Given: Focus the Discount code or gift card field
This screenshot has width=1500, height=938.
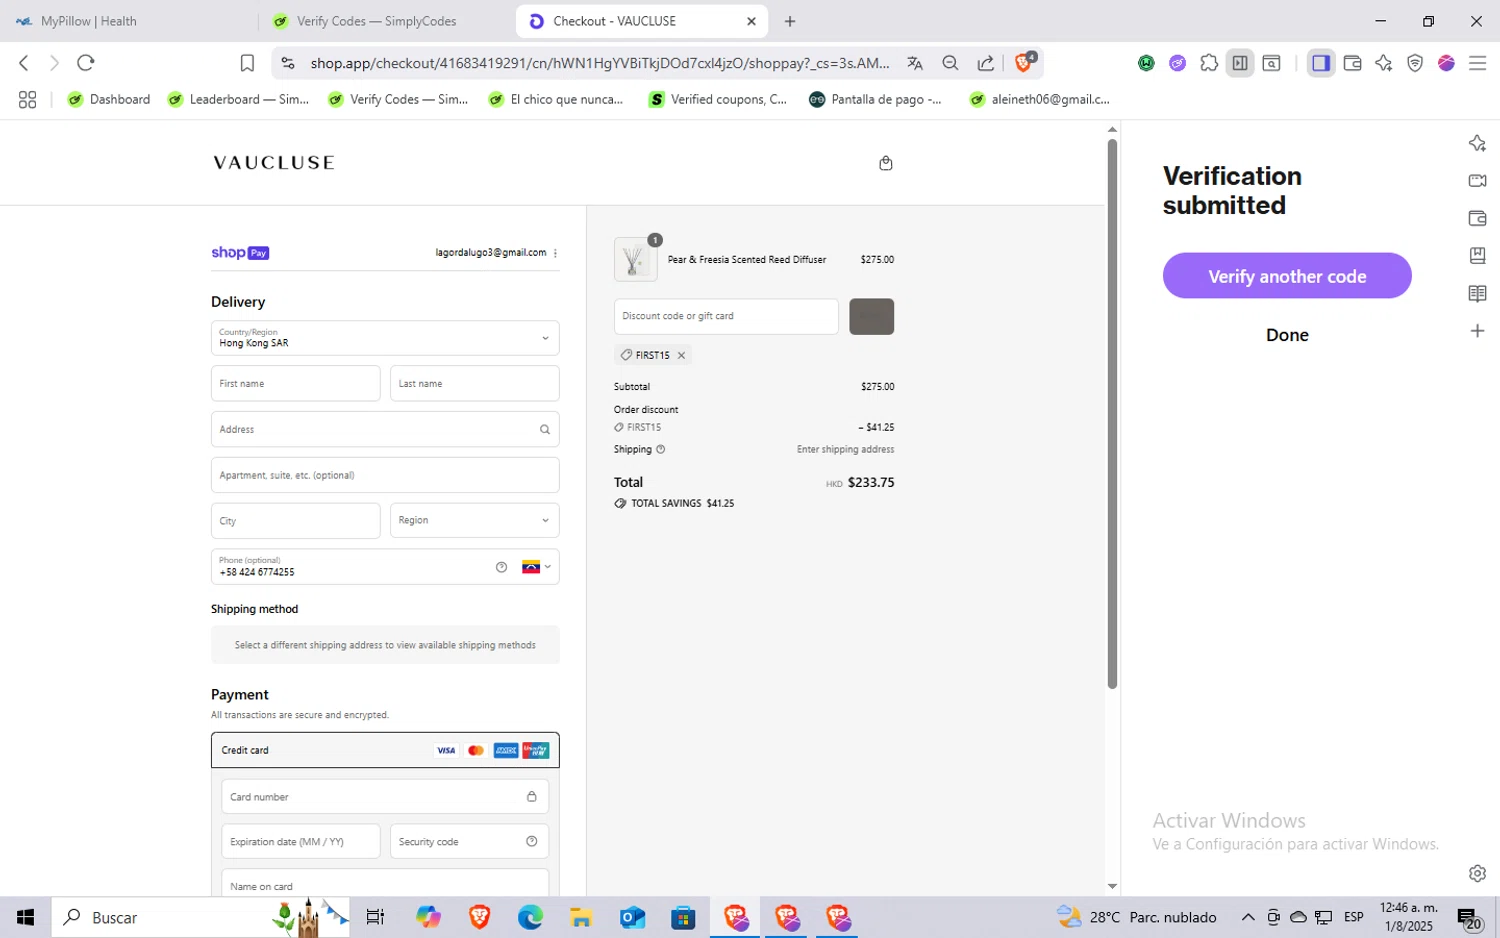Looking at the screenshot, I should click(726, 316).
